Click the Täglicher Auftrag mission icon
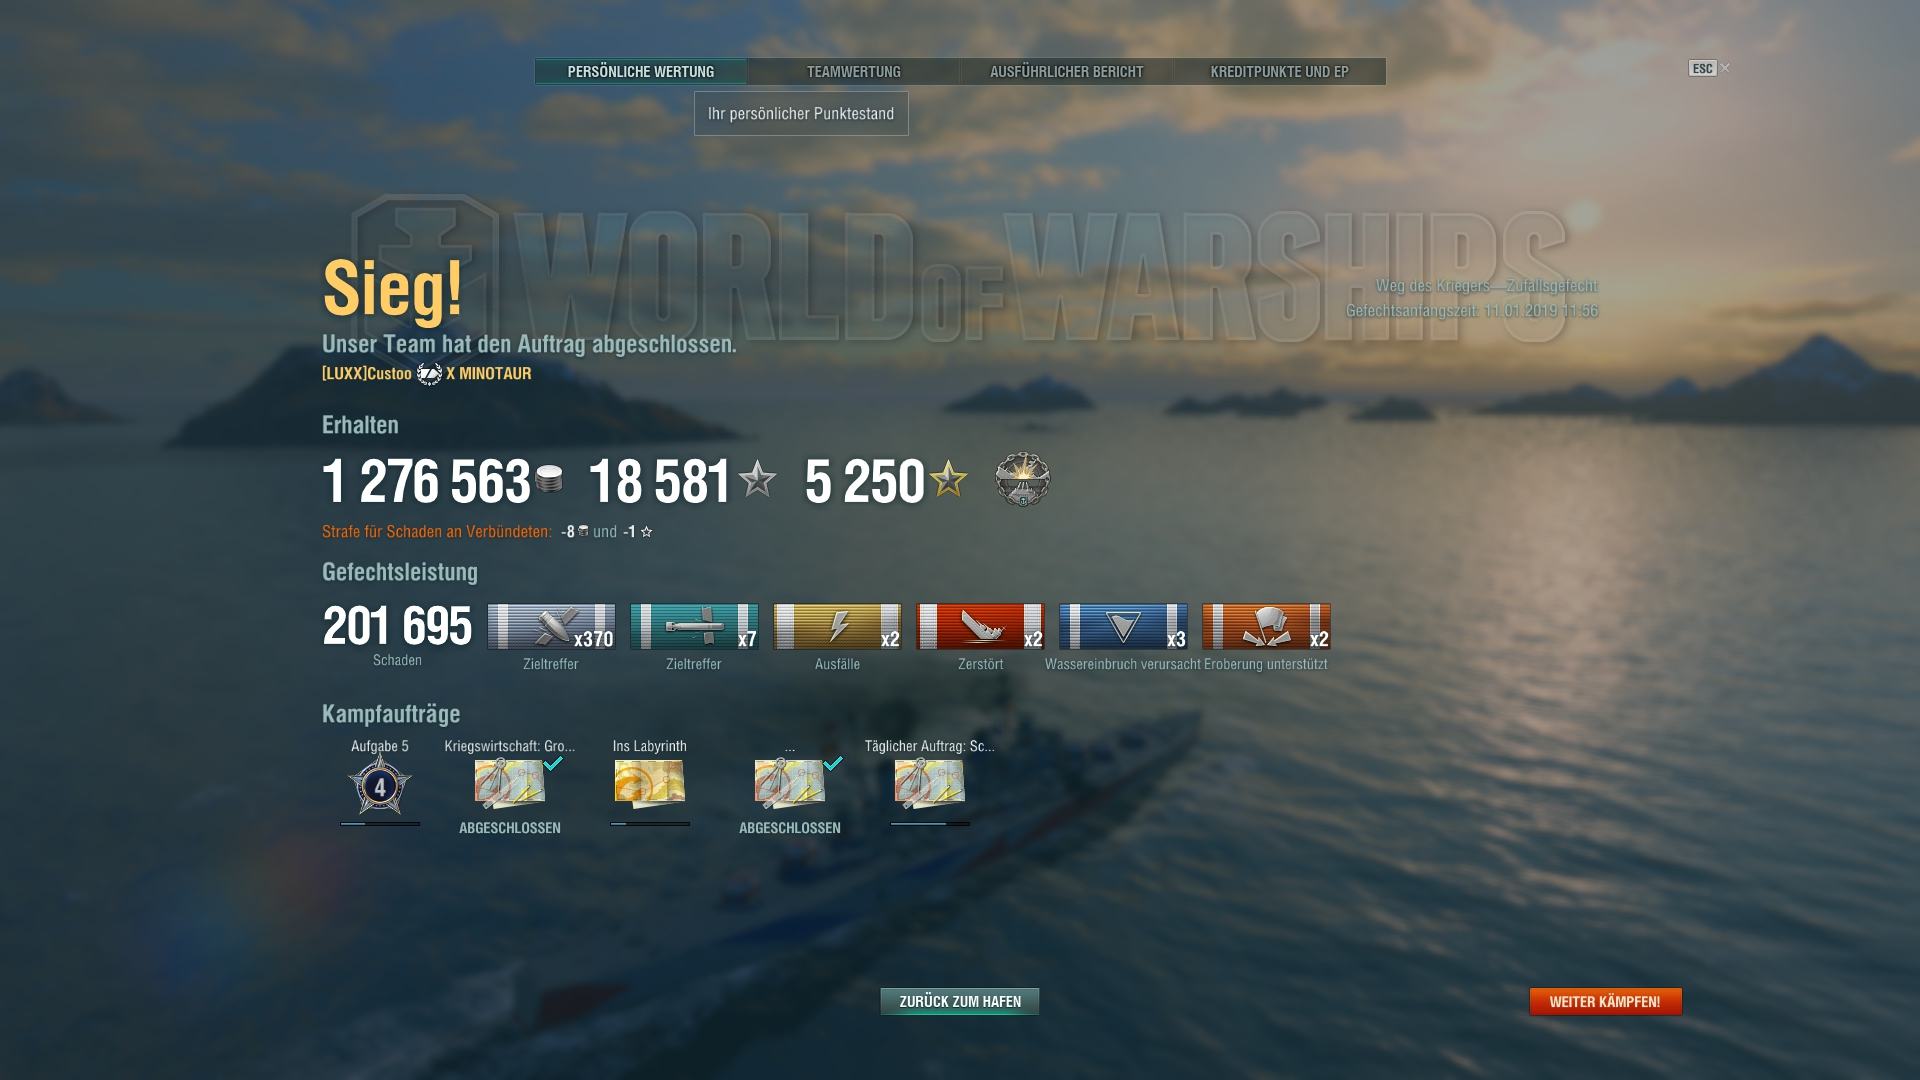Screen dimensions: 1920x1080 930,783
